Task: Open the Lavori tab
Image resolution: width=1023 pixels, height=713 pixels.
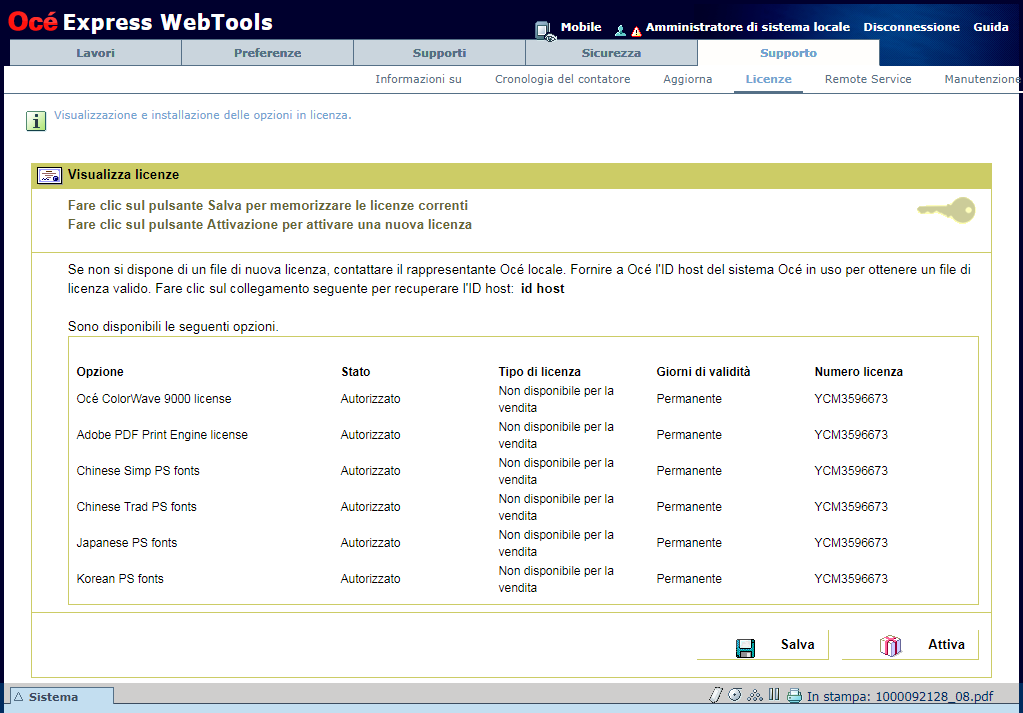Action: coord(95,53)
